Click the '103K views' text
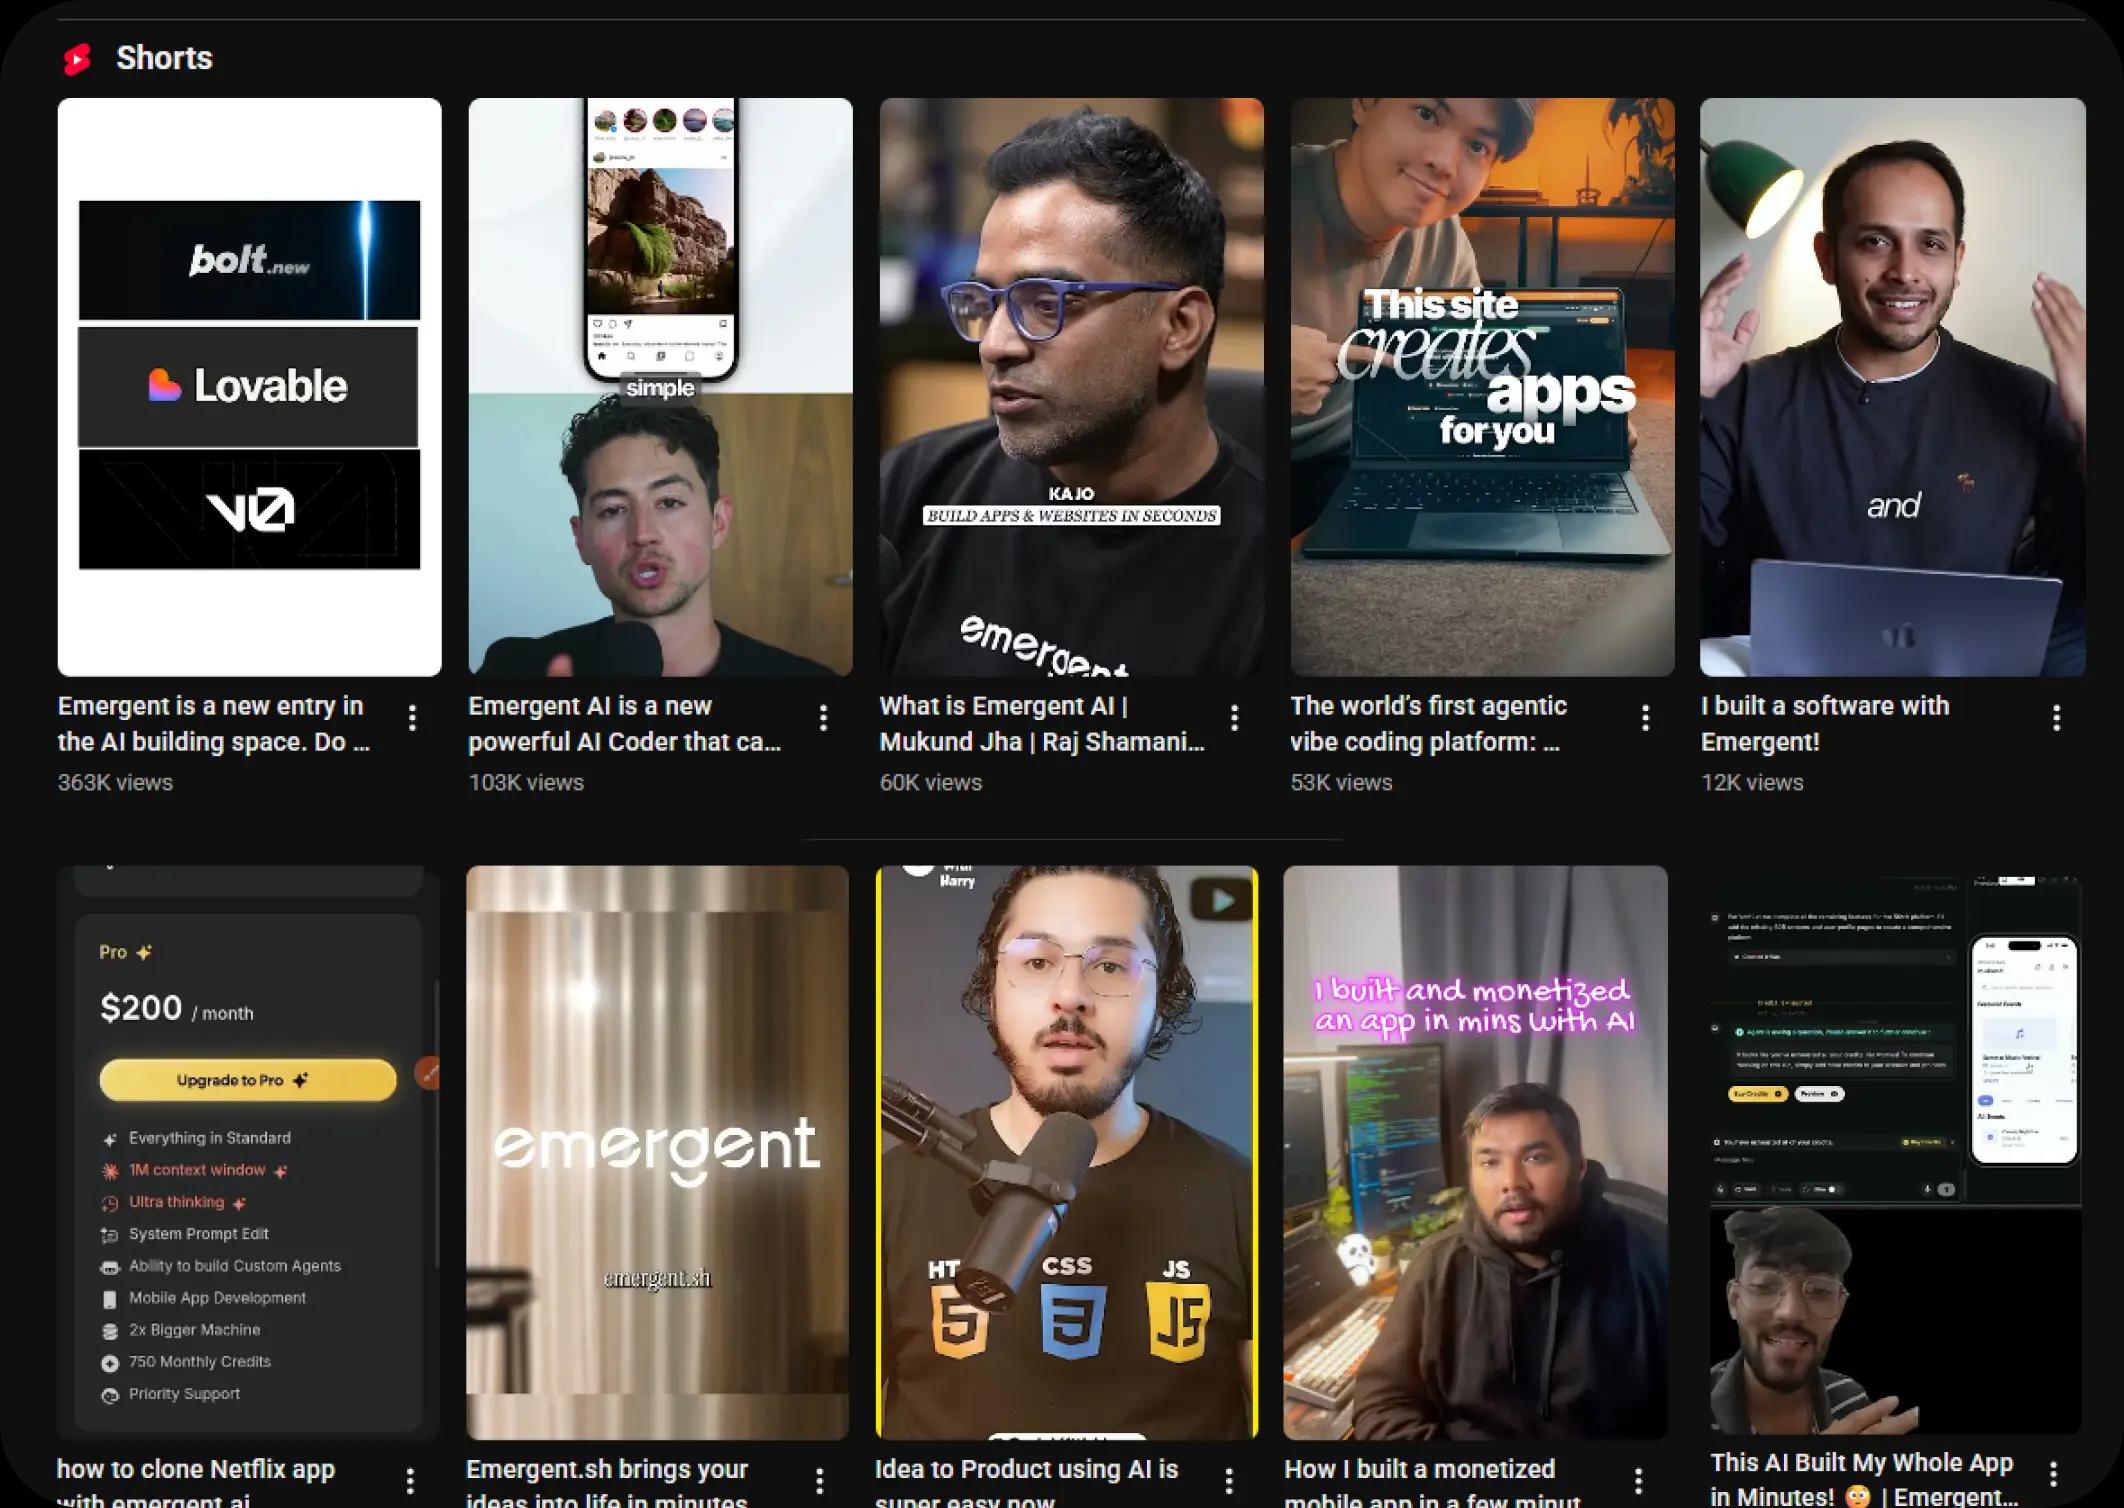Screen dimensions: 2124x1508 click(526, 783)
